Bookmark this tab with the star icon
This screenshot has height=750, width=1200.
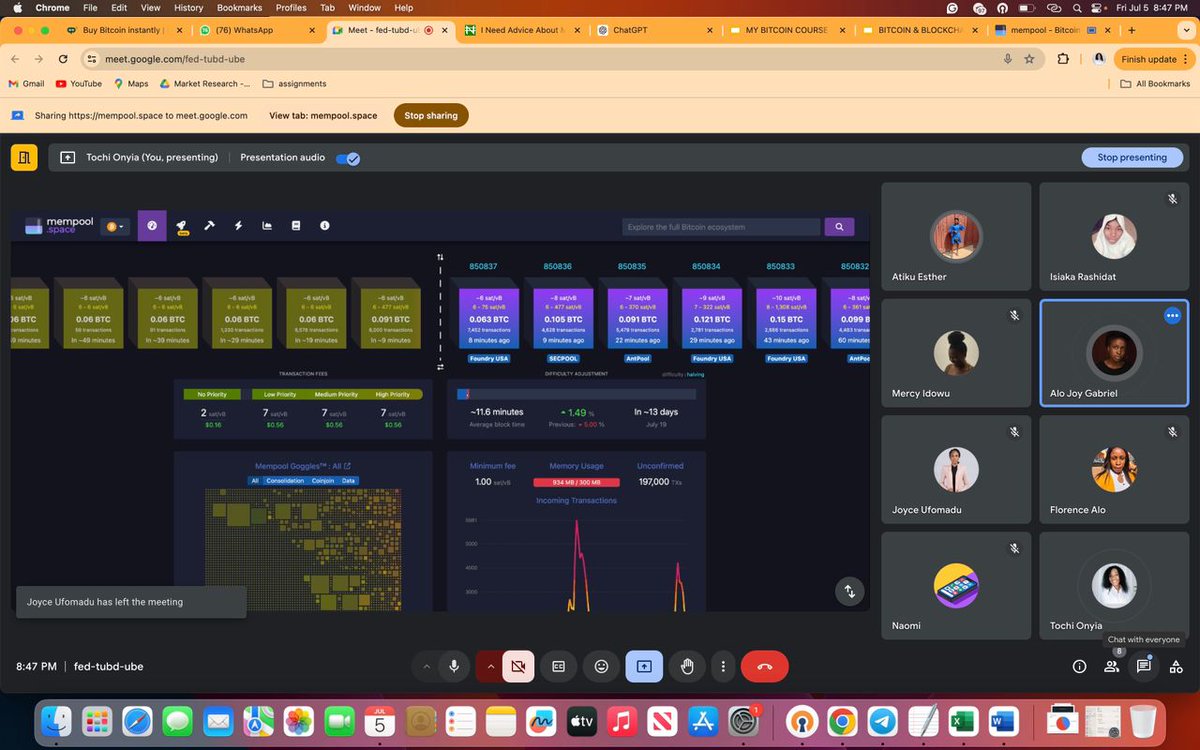pos(1029,59)
